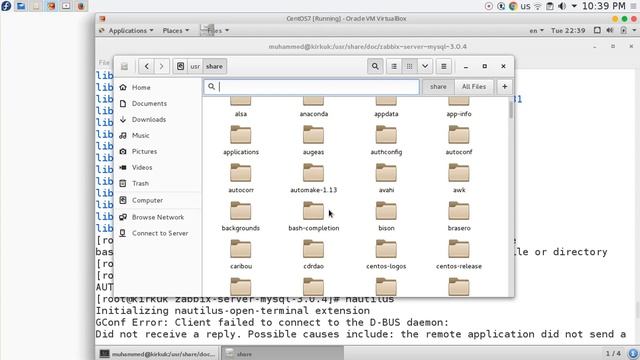Select the bash-completion folder
The height and width of the screenshot is (360, 640).
pos(313,216)
